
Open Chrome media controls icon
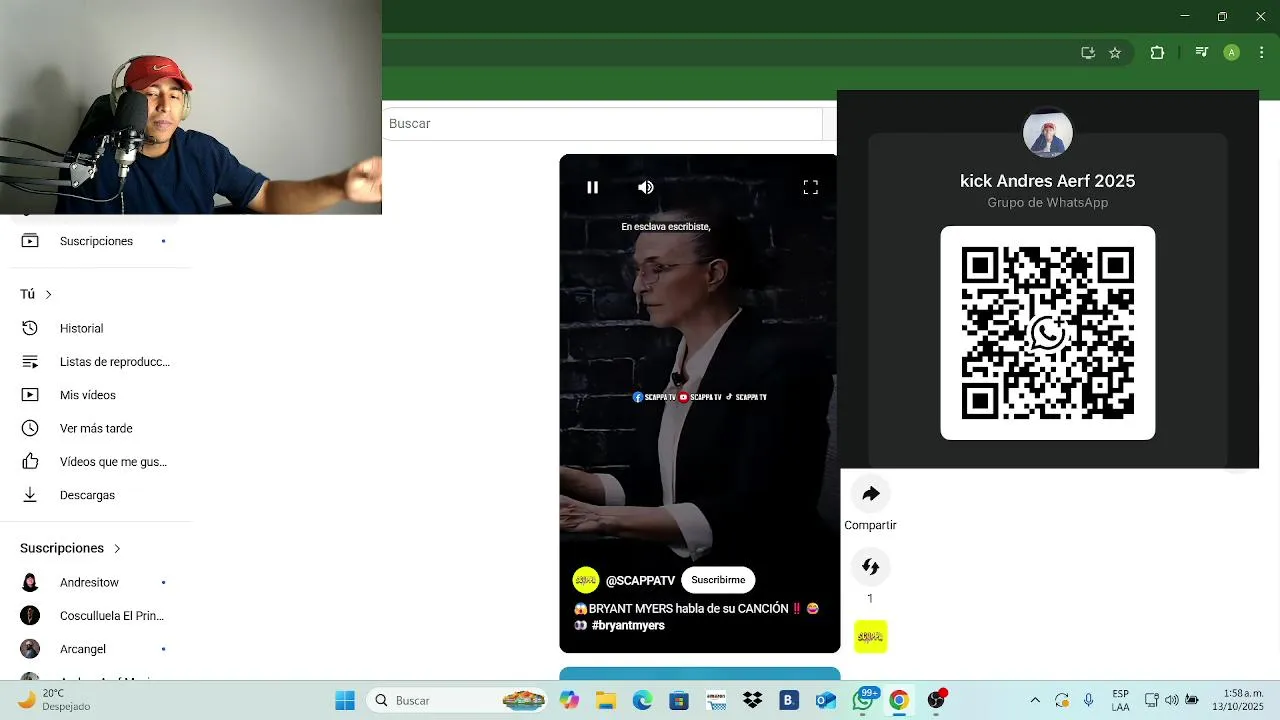(x=1202, y=53)
